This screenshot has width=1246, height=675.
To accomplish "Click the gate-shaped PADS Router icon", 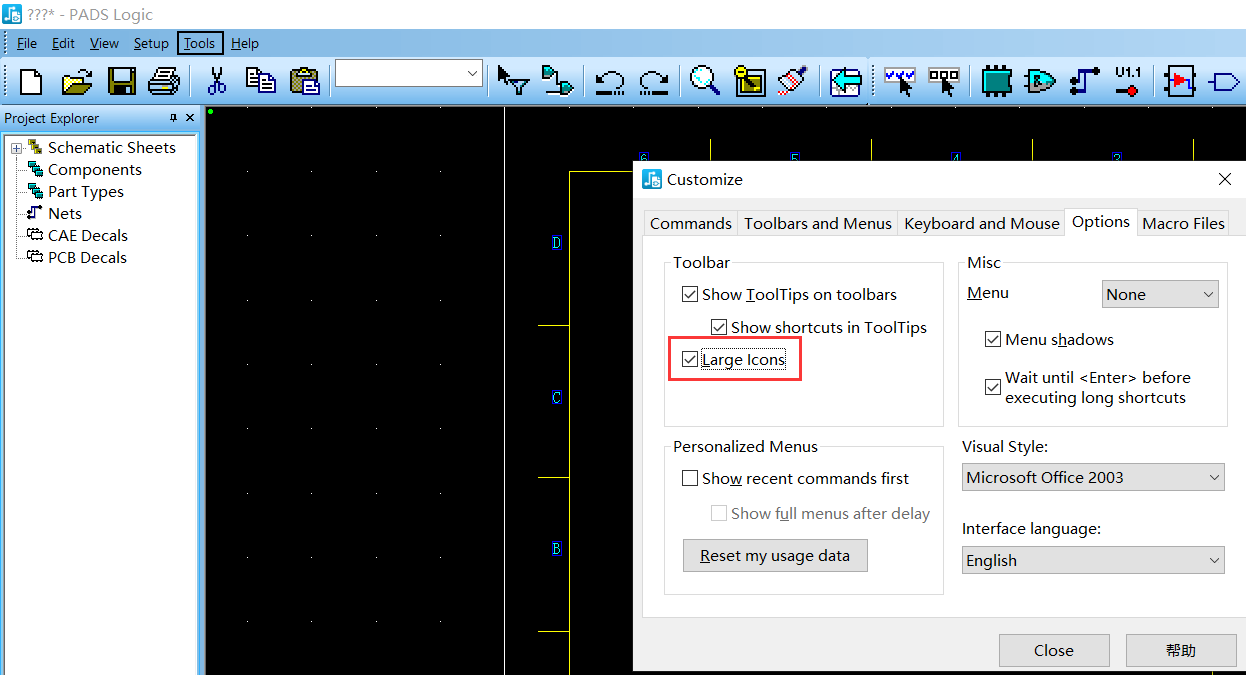I will point(1041,81).
